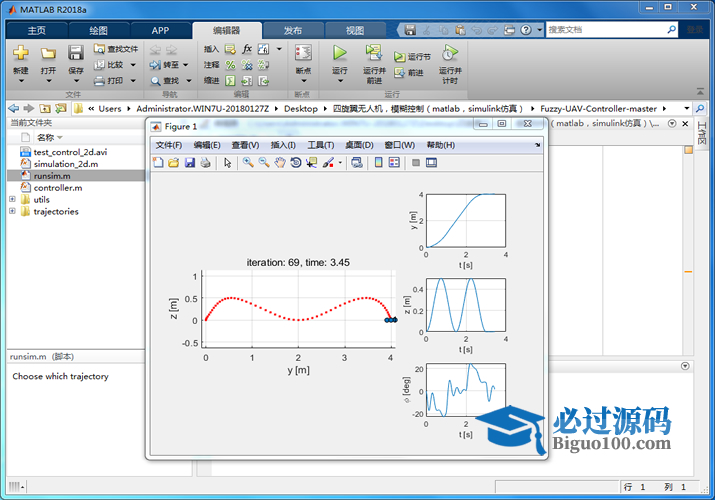715x500 pixels.
Task: Select the Edit Plot arrow tool
Action: point(228,163)
